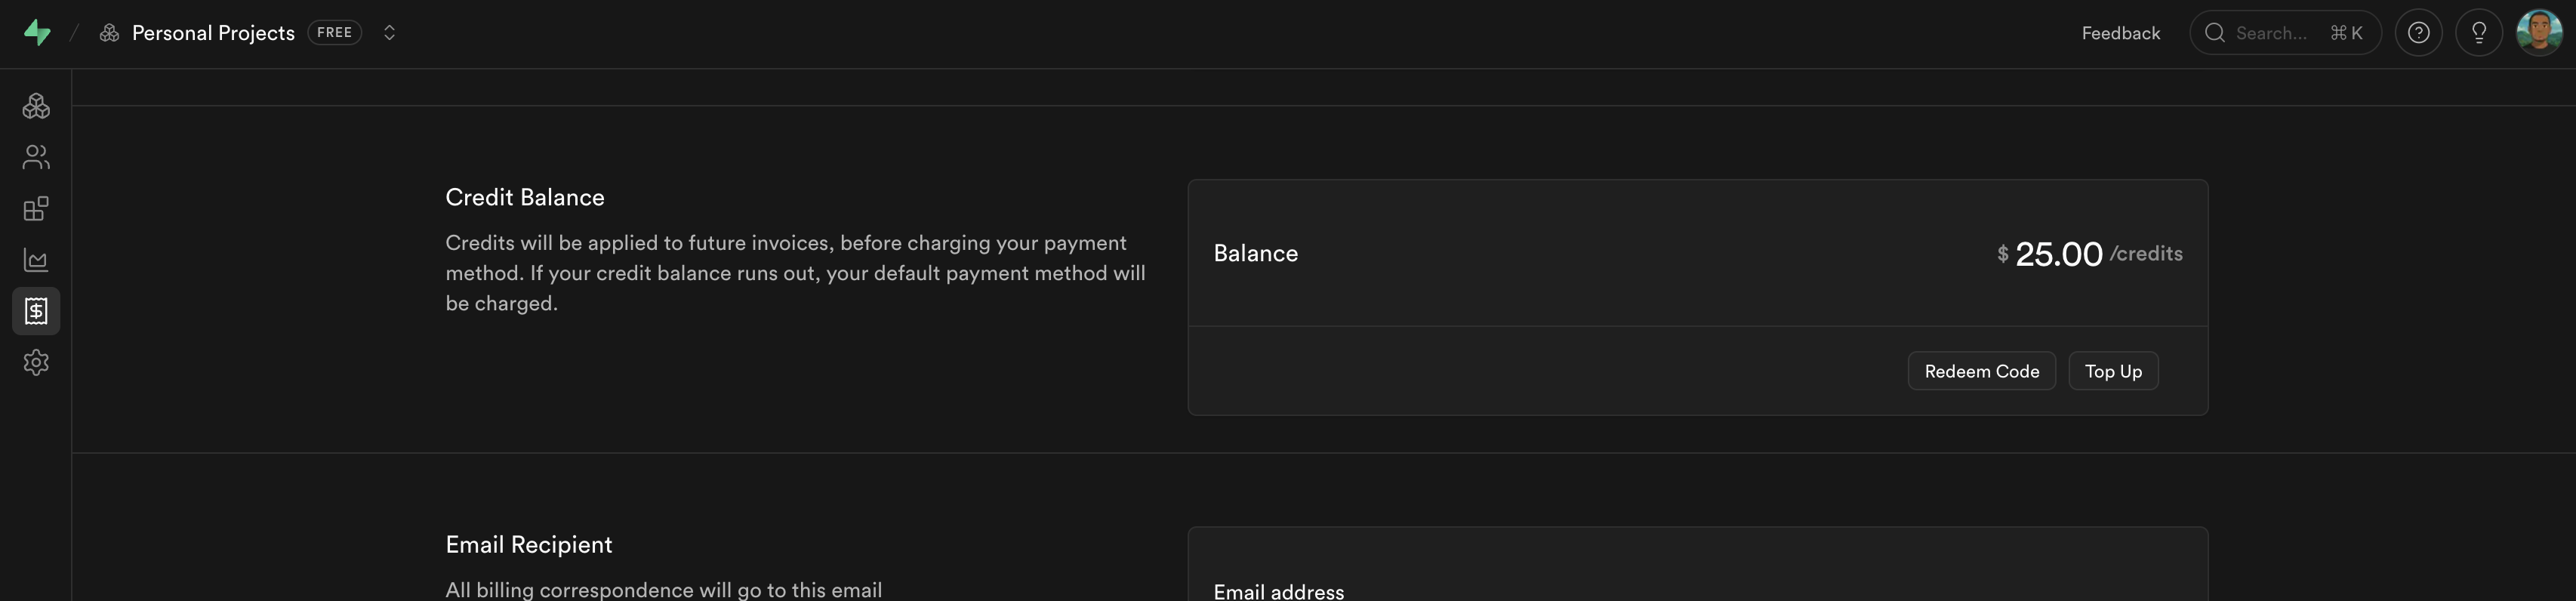Open the Team members sidebar icon

click(36, 157)
